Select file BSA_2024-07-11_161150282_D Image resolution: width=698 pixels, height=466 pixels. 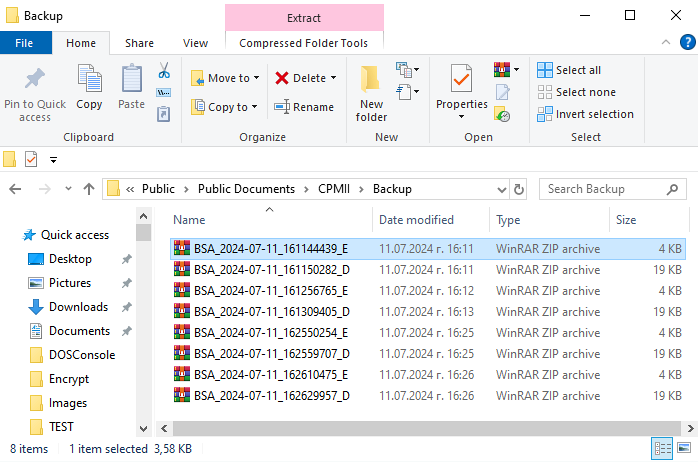[427, 270]
